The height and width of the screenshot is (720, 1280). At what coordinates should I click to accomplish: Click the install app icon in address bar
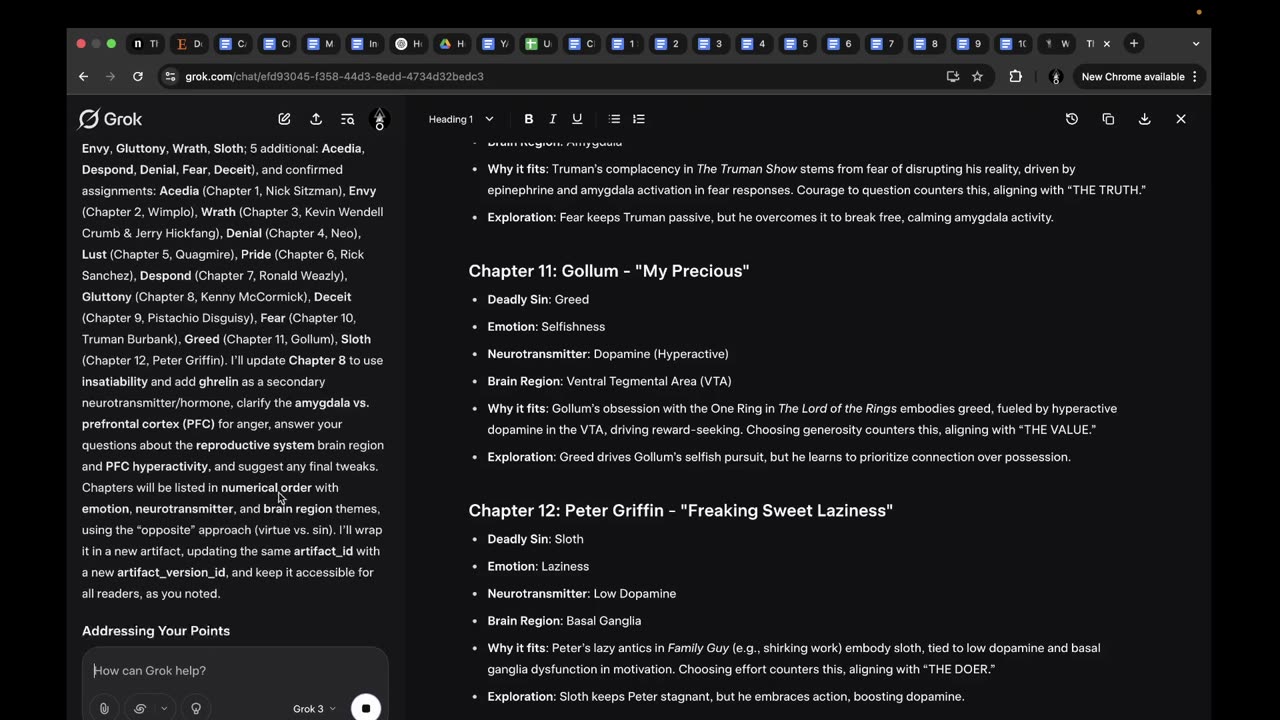tap(953, 76)
